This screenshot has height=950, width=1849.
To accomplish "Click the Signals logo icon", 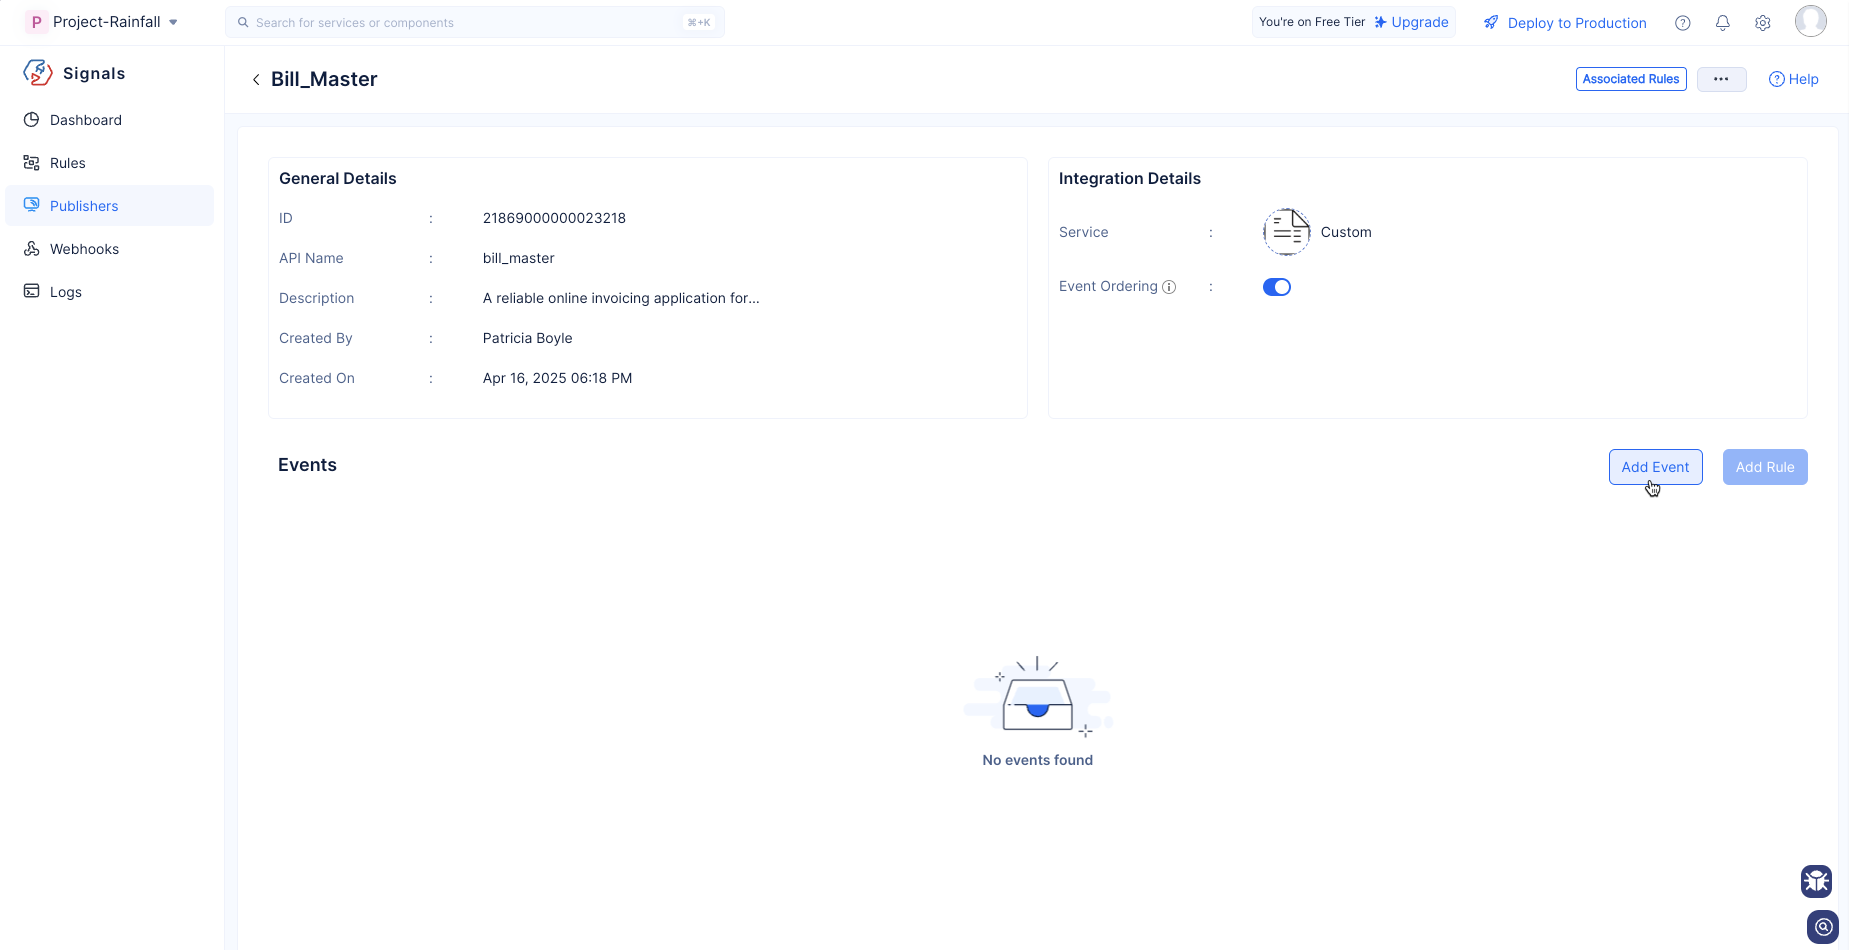I will coord(38,73).
